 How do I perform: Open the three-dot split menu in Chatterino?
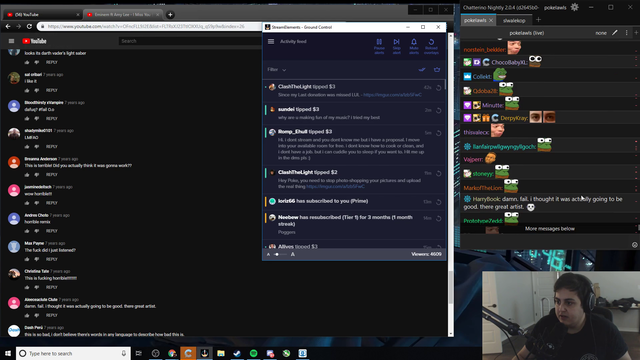pos(627,33)
